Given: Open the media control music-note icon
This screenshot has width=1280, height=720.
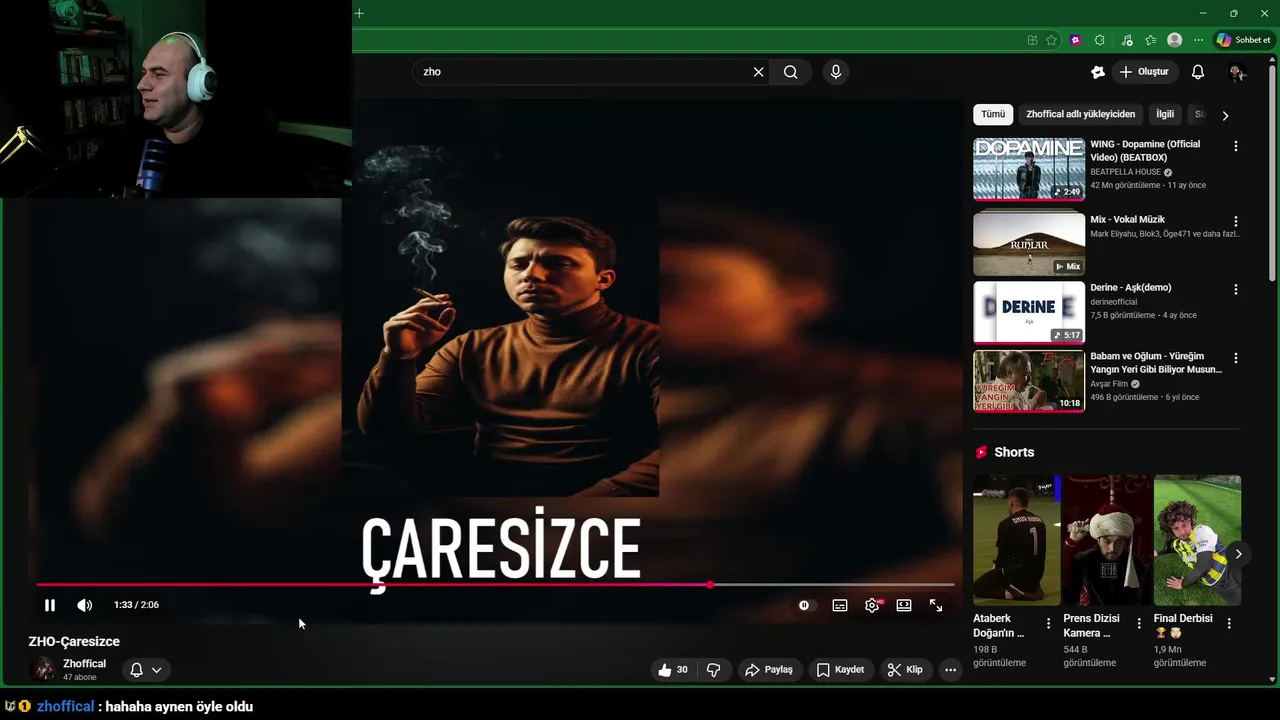Looking at the screenshot, I should [1127, 40].
